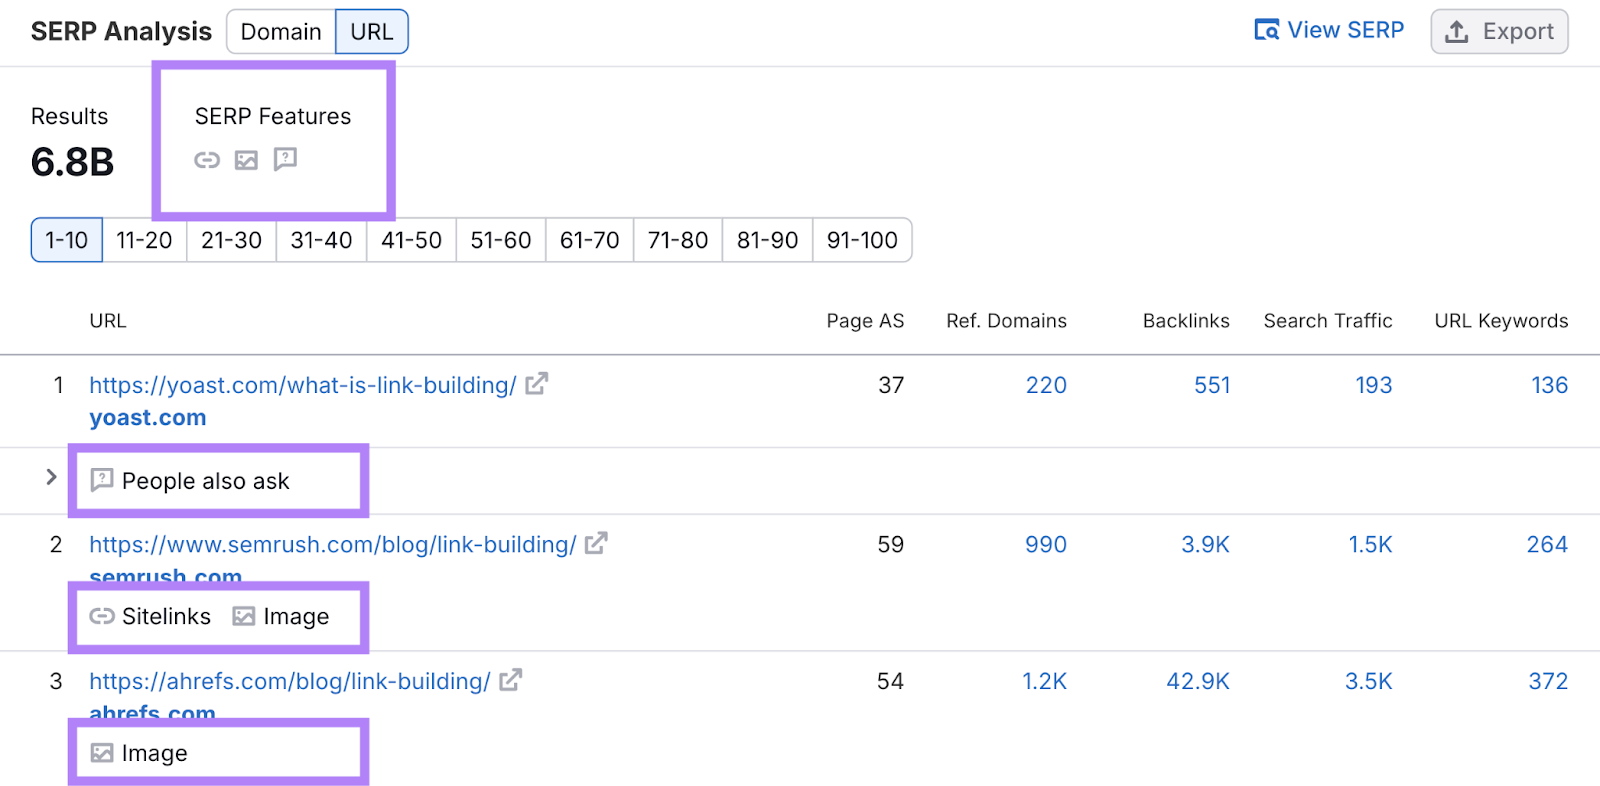This screenshot has height=786, width=1600.
Task: Select the 91-100 results range tab
Action: point(862,240)
